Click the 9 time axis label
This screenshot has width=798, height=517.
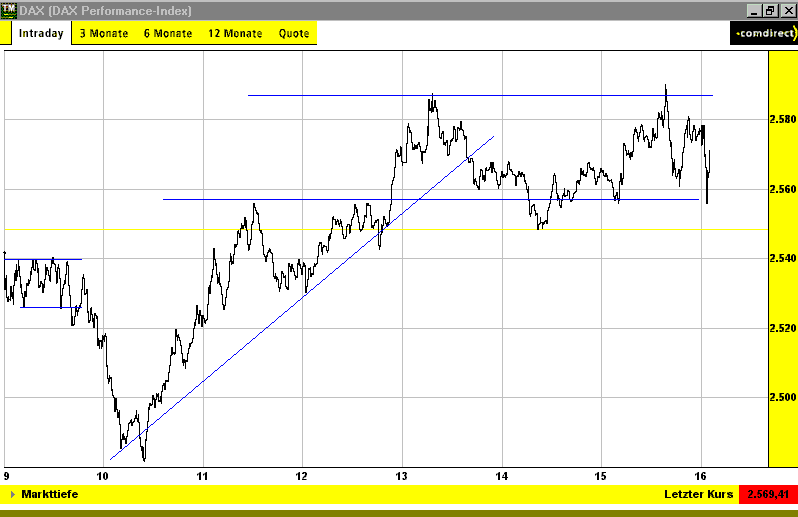(6, 476)
